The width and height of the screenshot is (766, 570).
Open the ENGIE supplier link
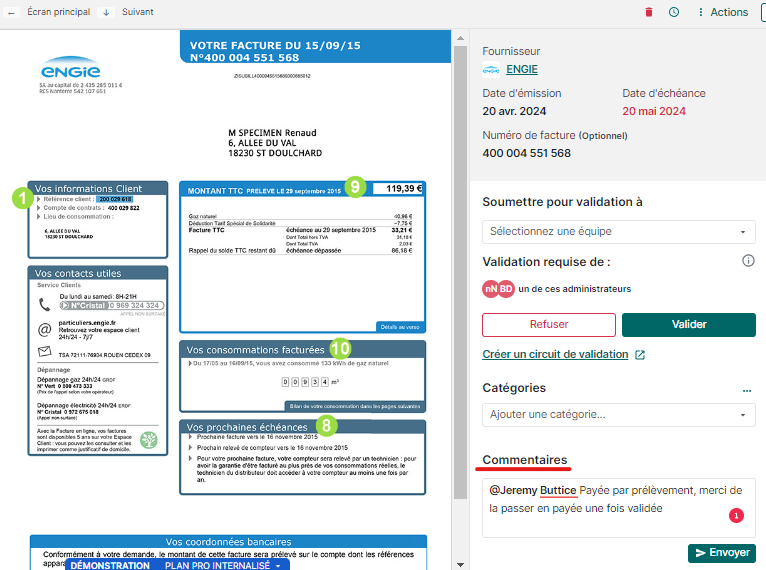[522, 69]
